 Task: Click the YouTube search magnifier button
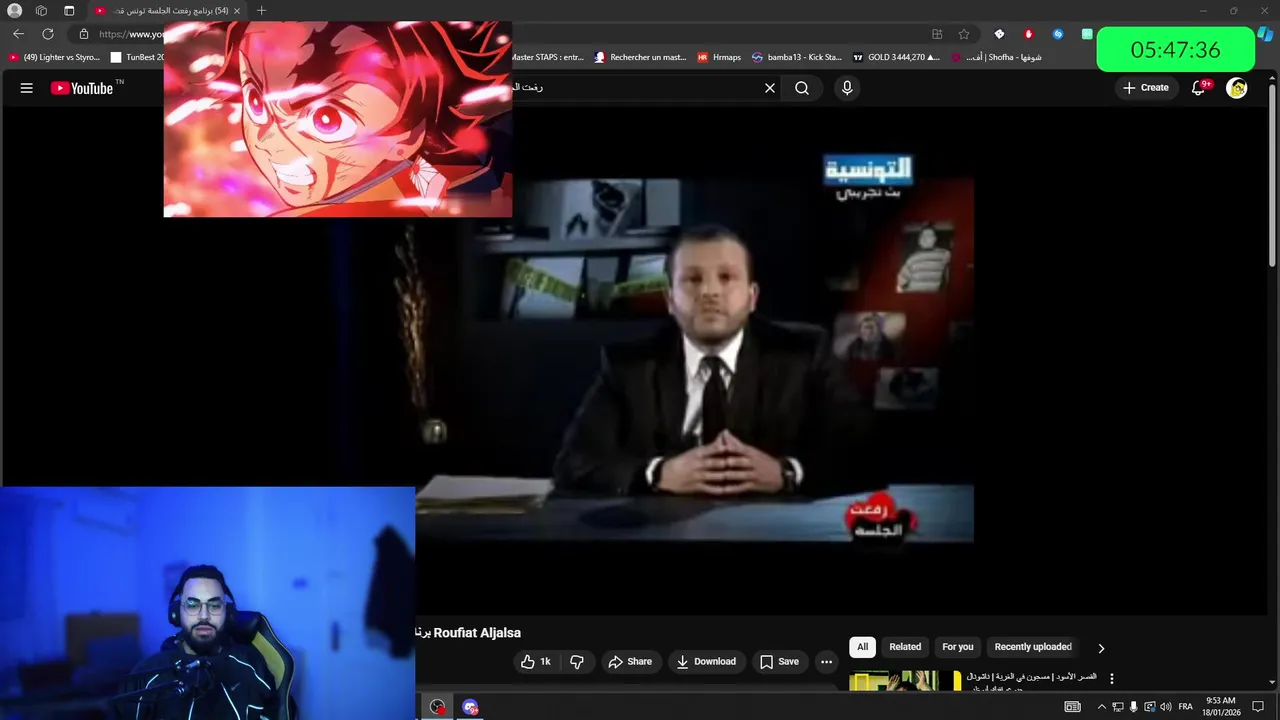tap(802, 88)
